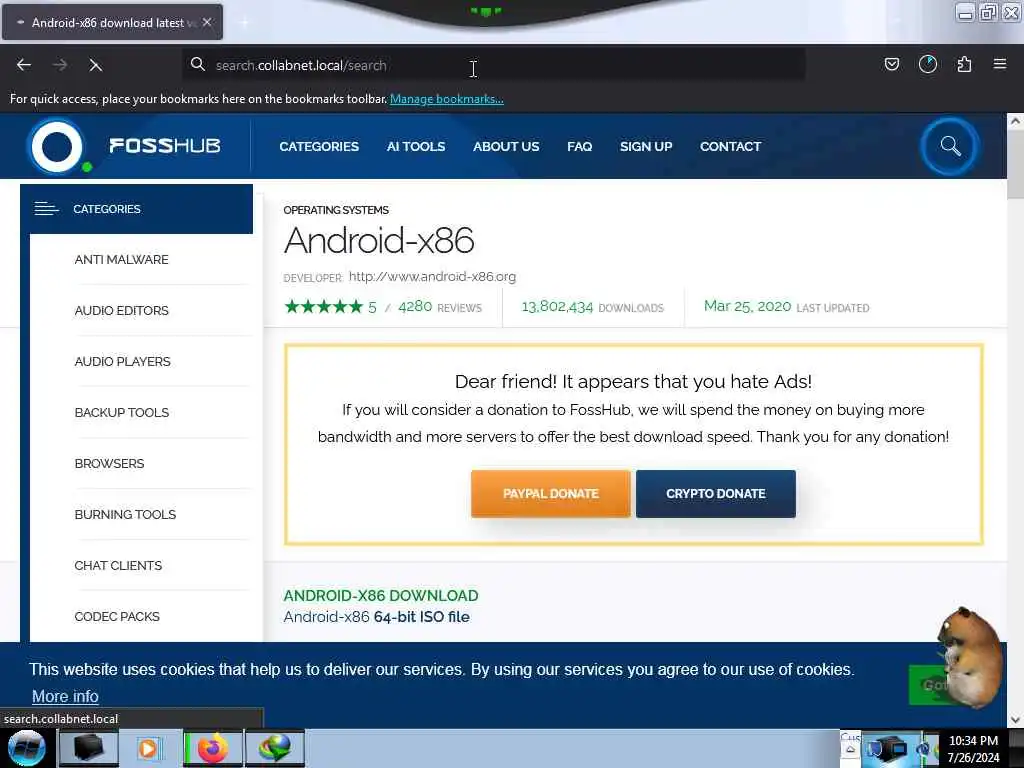Click the vertical scrollbar thumb

(1015, 163)
